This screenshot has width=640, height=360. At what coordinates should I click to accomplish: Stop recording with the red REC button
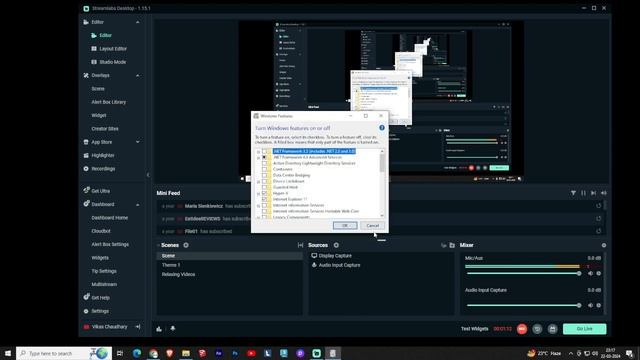point(522,329)
